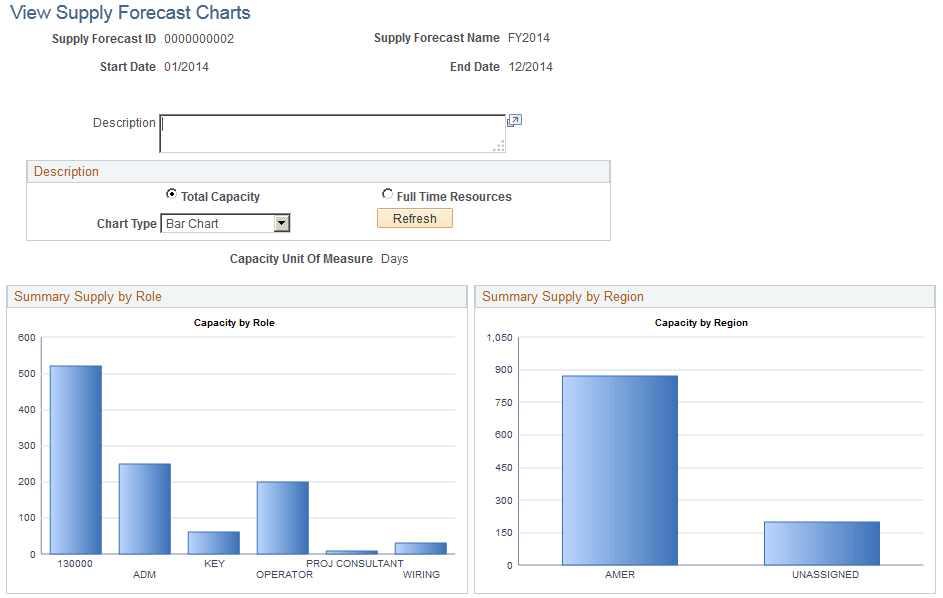Click the AMER bar in Capacity by Region
Image resolution: width=943 pixels, height=598 pixels.
tap(620, 470)
